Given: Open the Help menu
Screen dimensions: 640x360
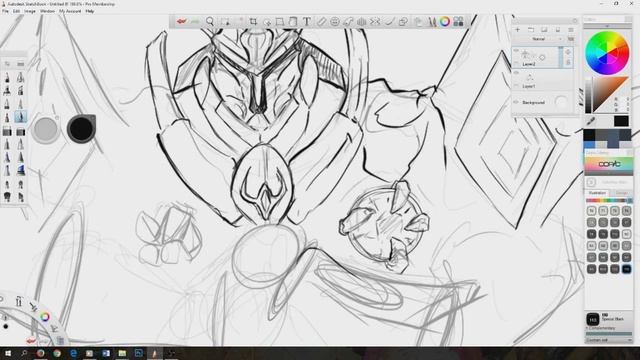Looking at the screenshot, I should coord(90,11).
